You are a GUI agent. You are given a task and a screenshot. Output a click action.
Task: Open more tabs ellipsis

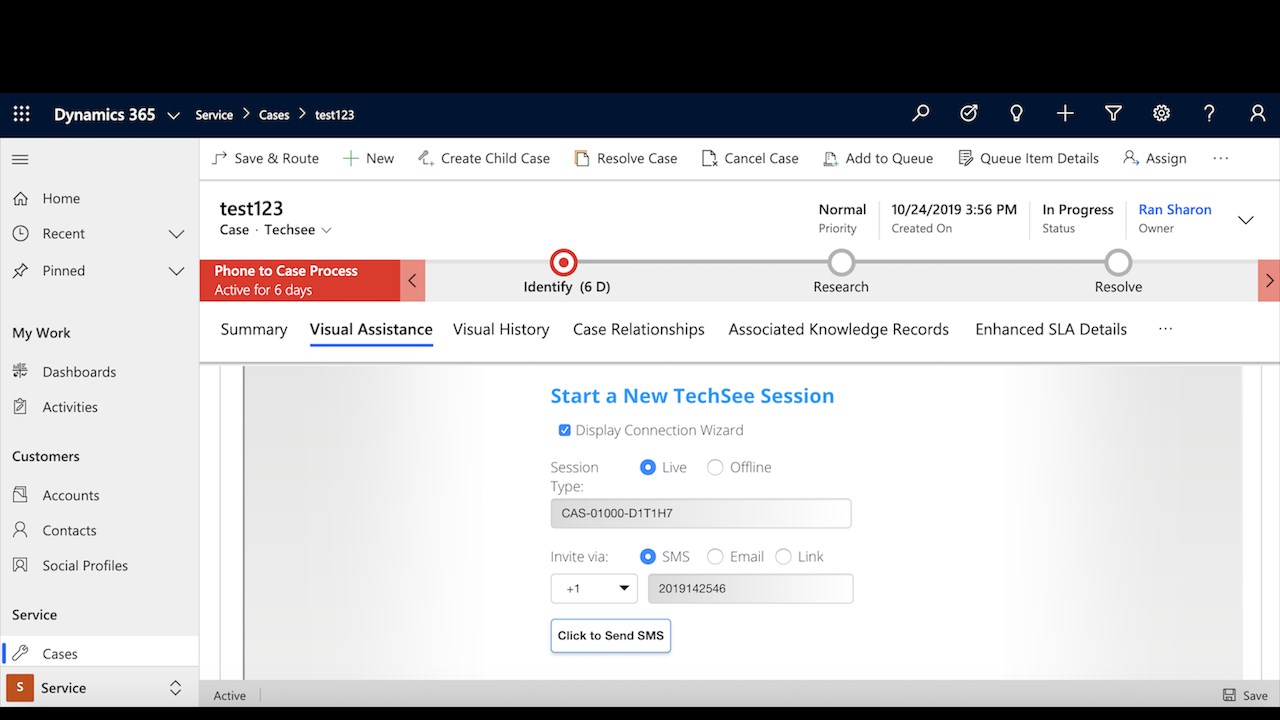[1165, 329]
